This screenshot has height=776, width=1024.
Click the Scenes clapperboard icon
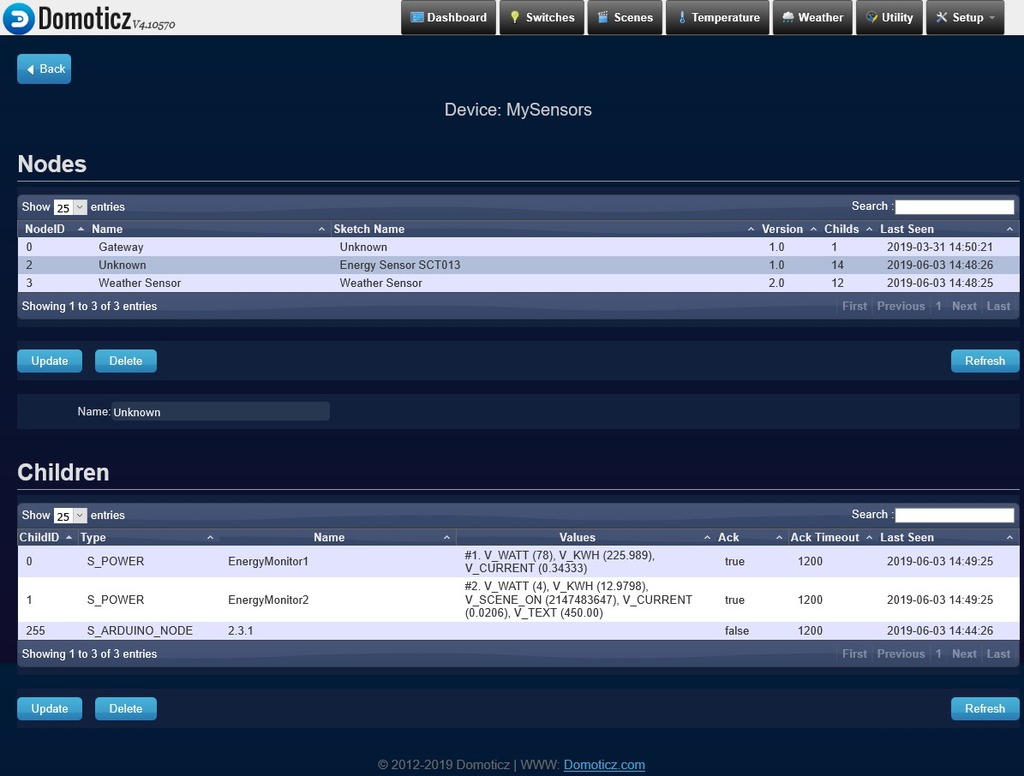click(x=603, y=18)
